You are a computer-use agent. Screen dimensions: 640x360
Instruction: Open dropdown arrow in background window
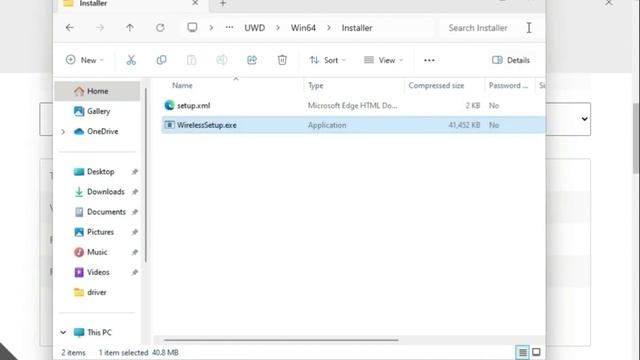(x=584, y=119)
